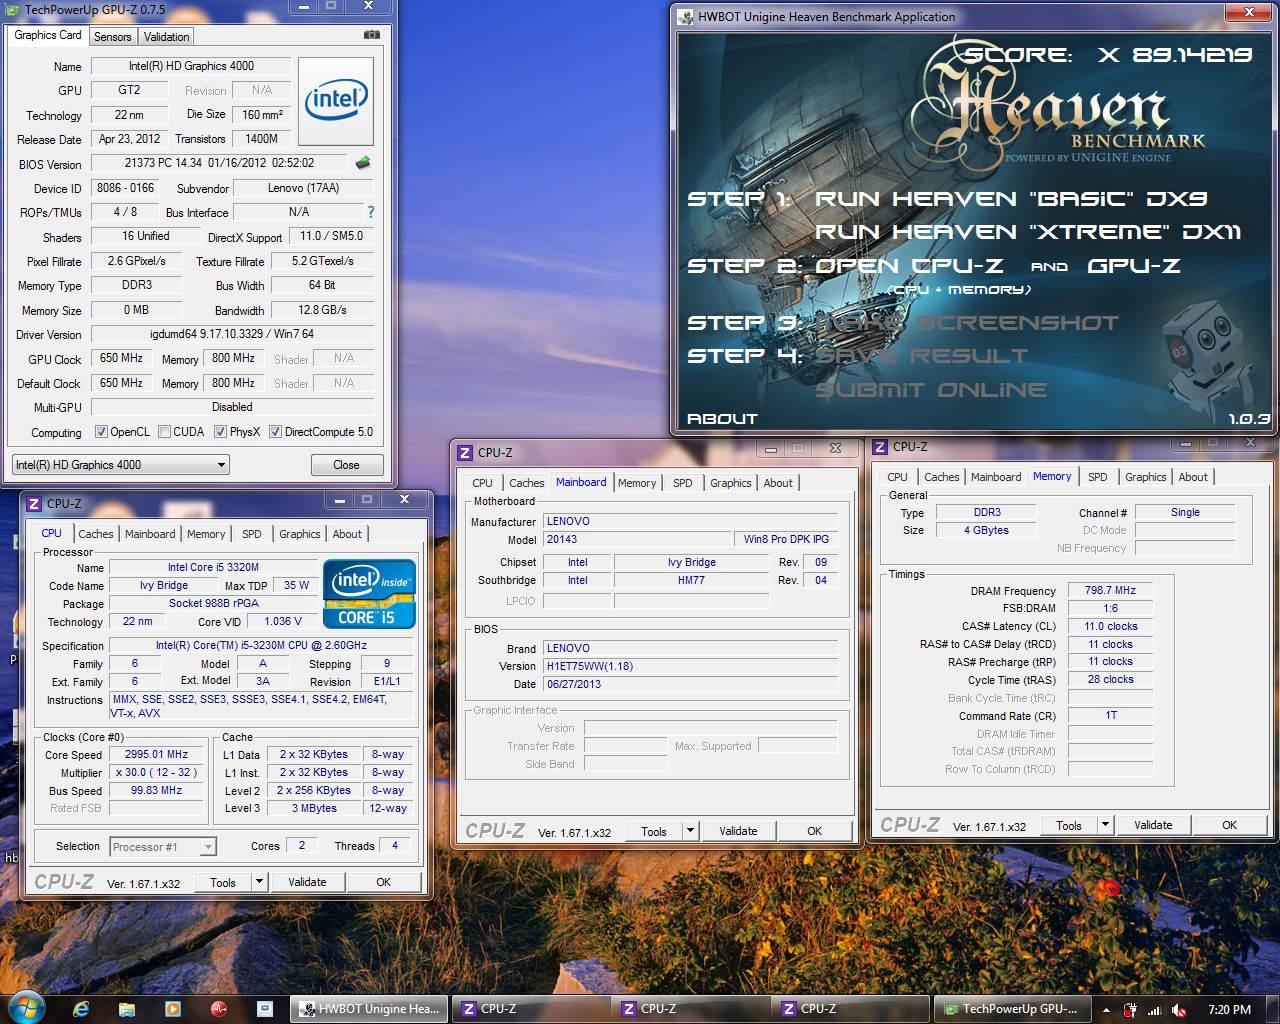Click Save Result in Heaven window
1280x1024 pixels.
(921, 356)
